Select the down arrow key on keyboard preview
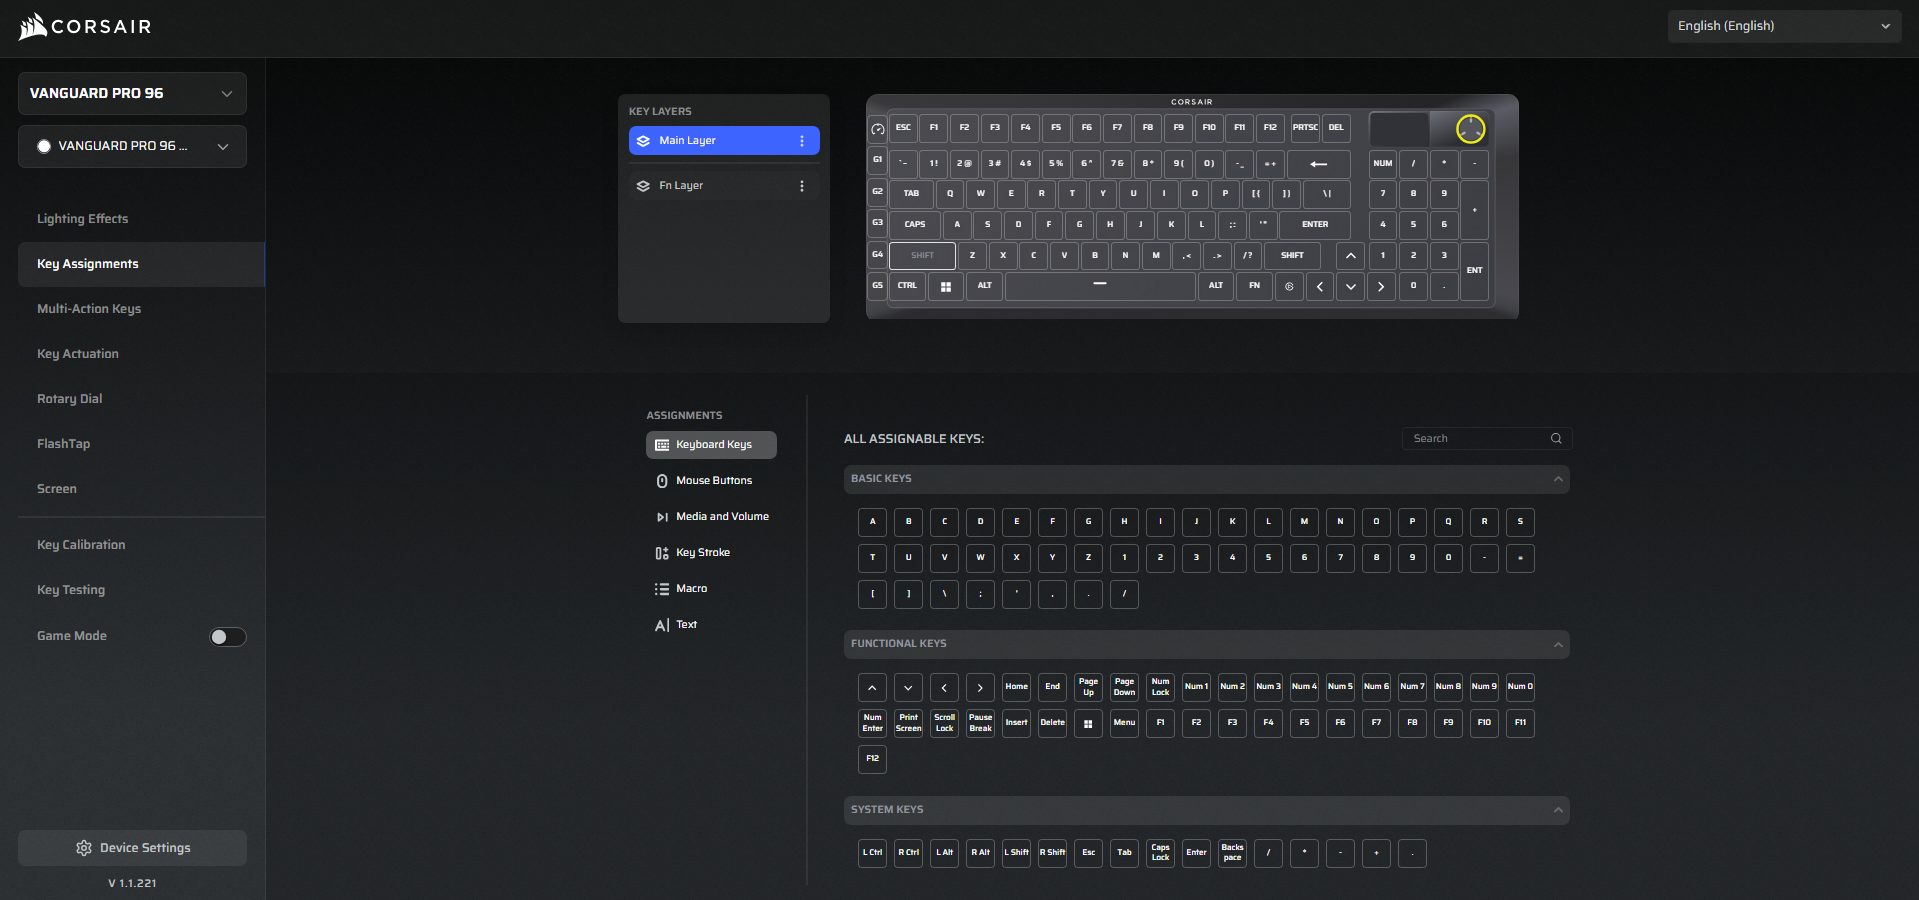The width and height of the screenshot is (1919, 900). 1350,287
